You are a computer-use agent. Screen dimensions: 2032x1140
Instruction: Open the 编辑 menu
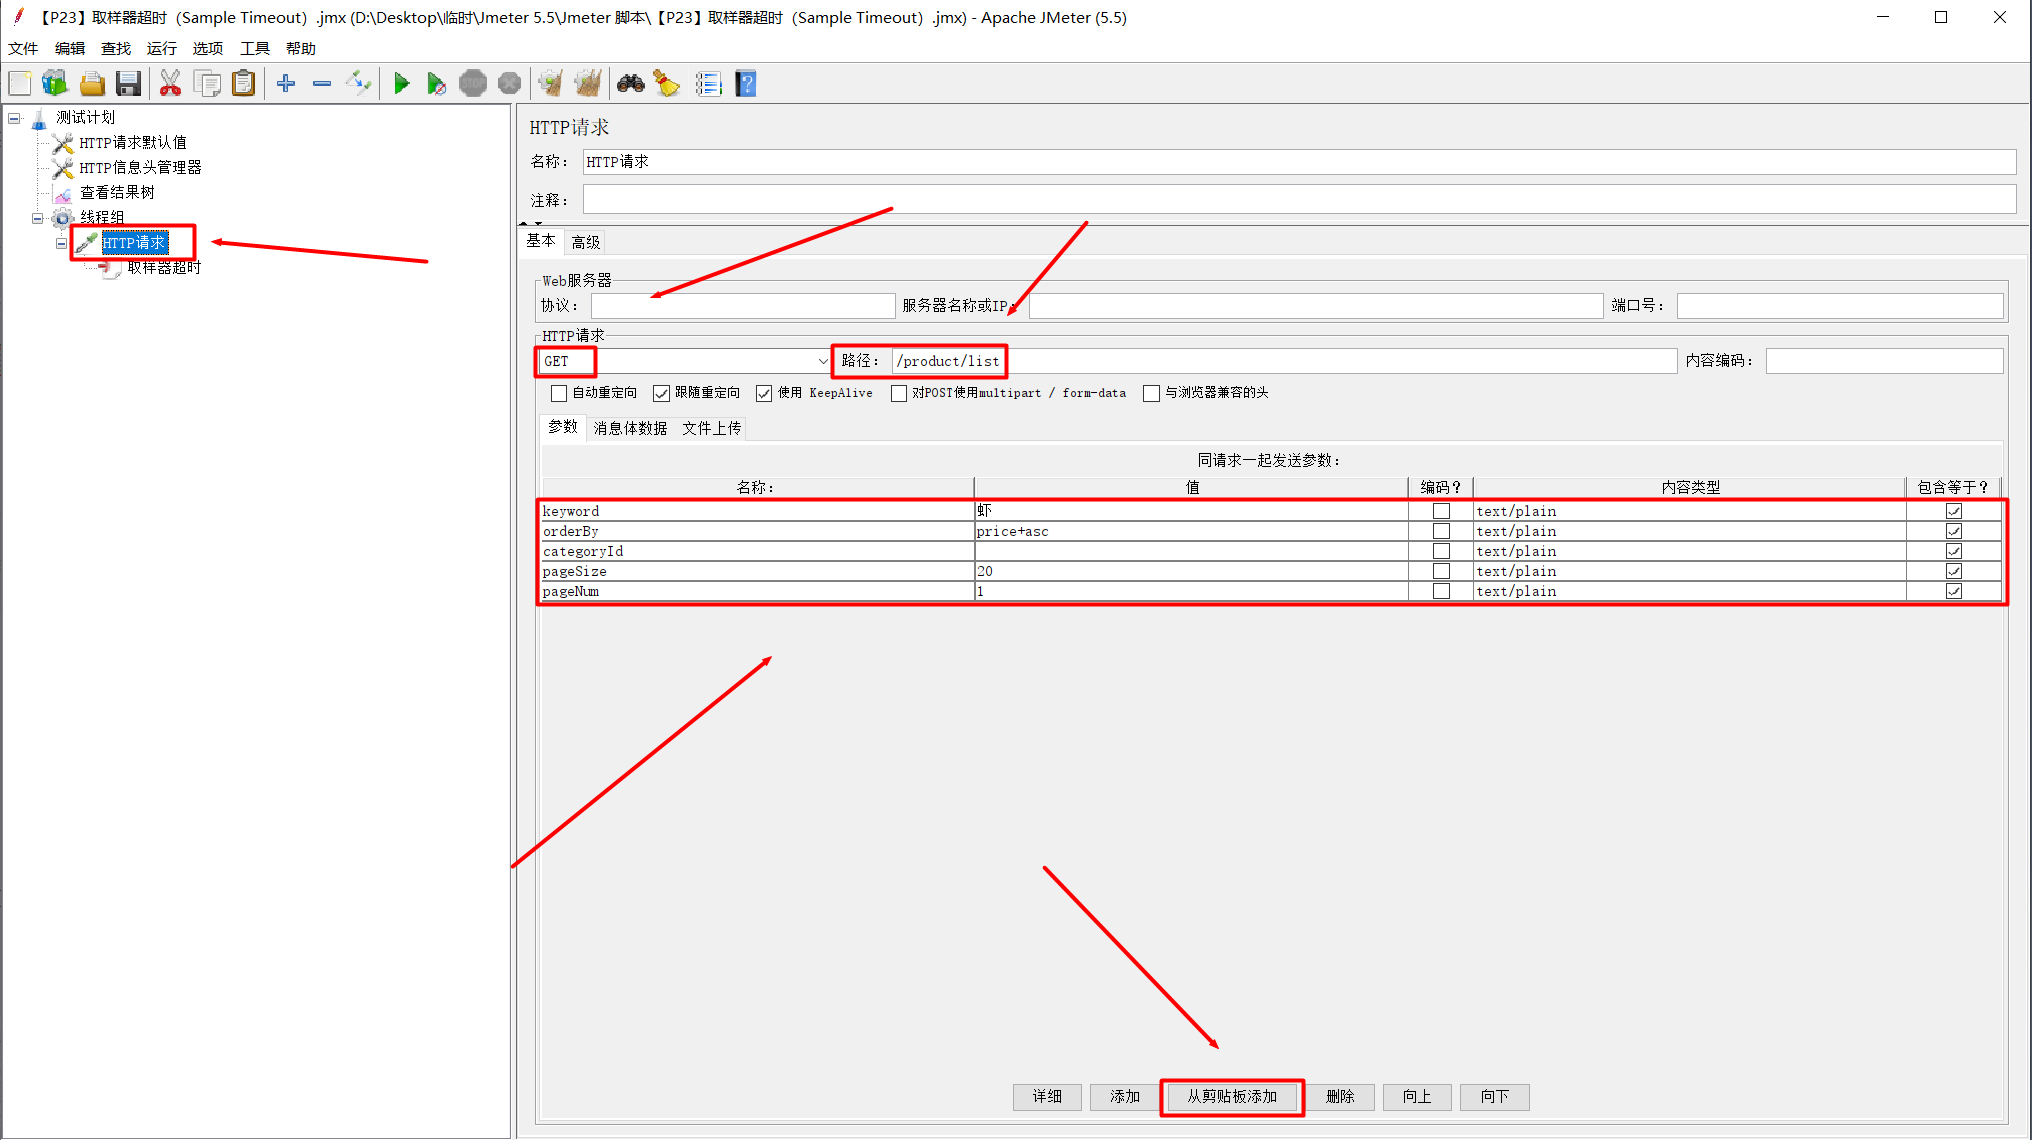(x=70, y=48)
